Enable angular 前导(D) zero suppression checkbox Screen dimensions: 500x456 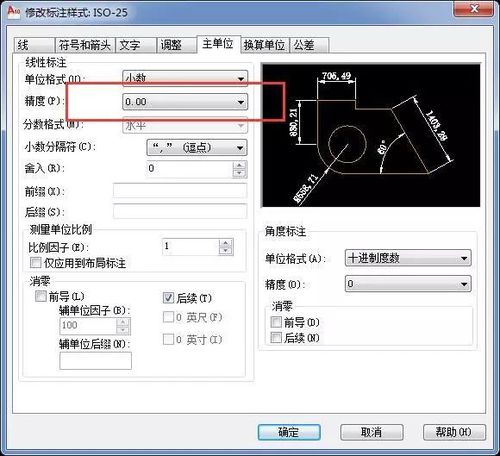tap(276, 322)
